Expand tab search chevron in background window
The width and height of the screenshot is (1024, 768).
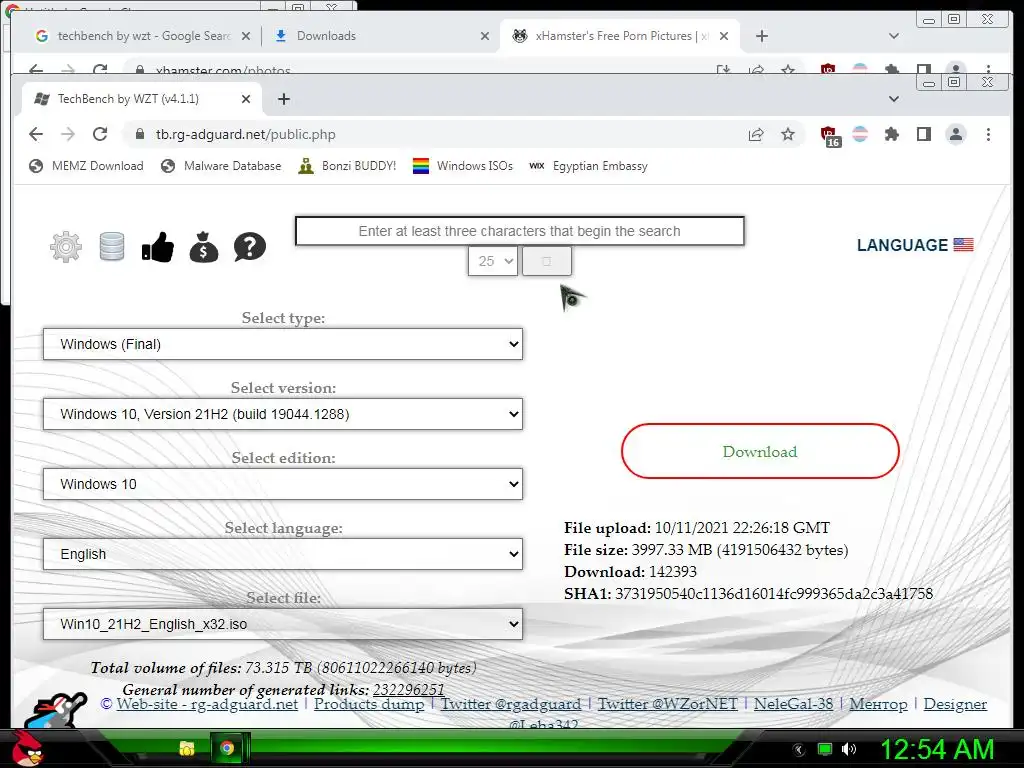tap(894, 36)
